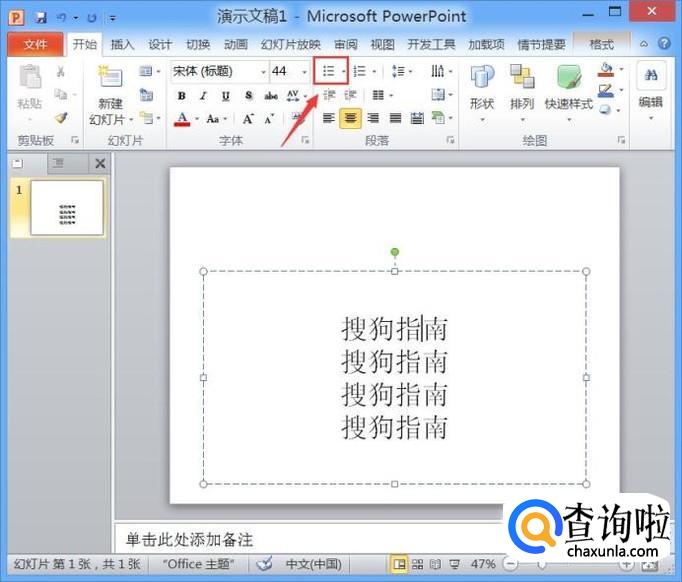
Task: Click the Save icon in quick access toolbar
Action: (41, 18)
